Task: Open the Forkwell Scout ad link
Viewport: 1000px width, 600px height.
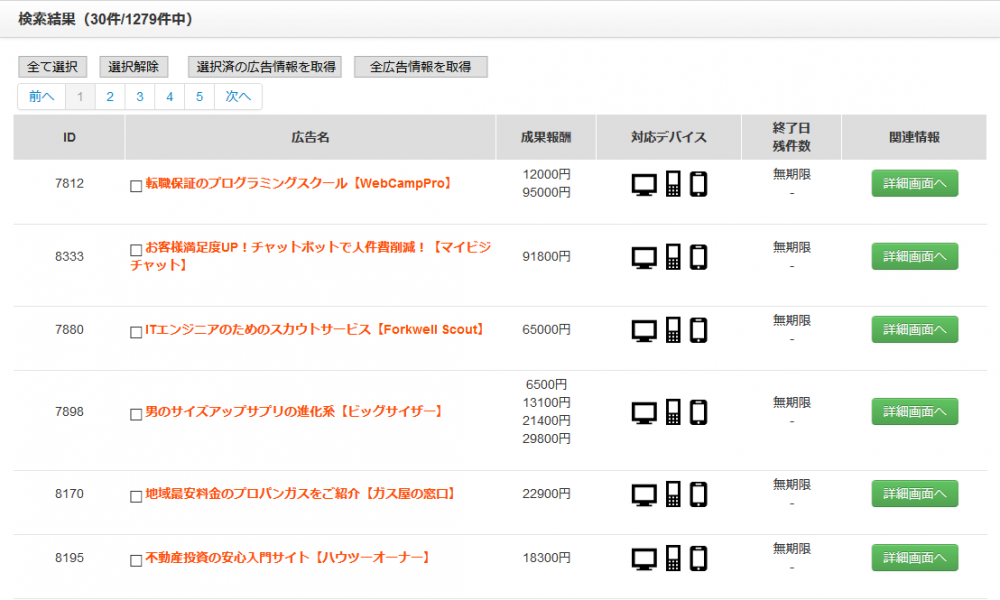Action: point(315,330)
